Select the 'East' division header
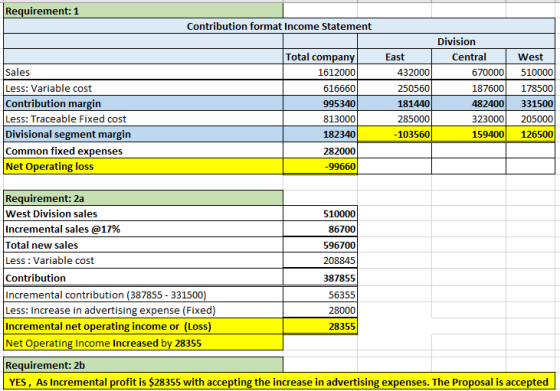 pyautogui.click(x=395, y=57)
